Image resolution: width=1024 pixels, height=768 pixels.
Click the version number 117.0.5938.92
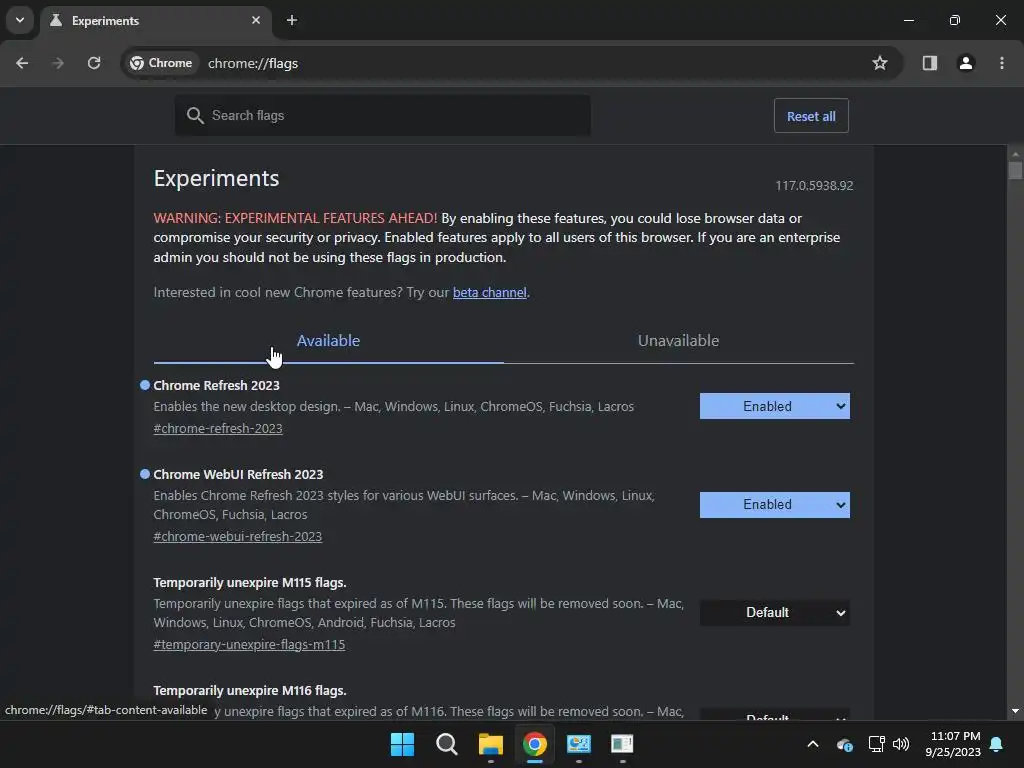point(814,185)
